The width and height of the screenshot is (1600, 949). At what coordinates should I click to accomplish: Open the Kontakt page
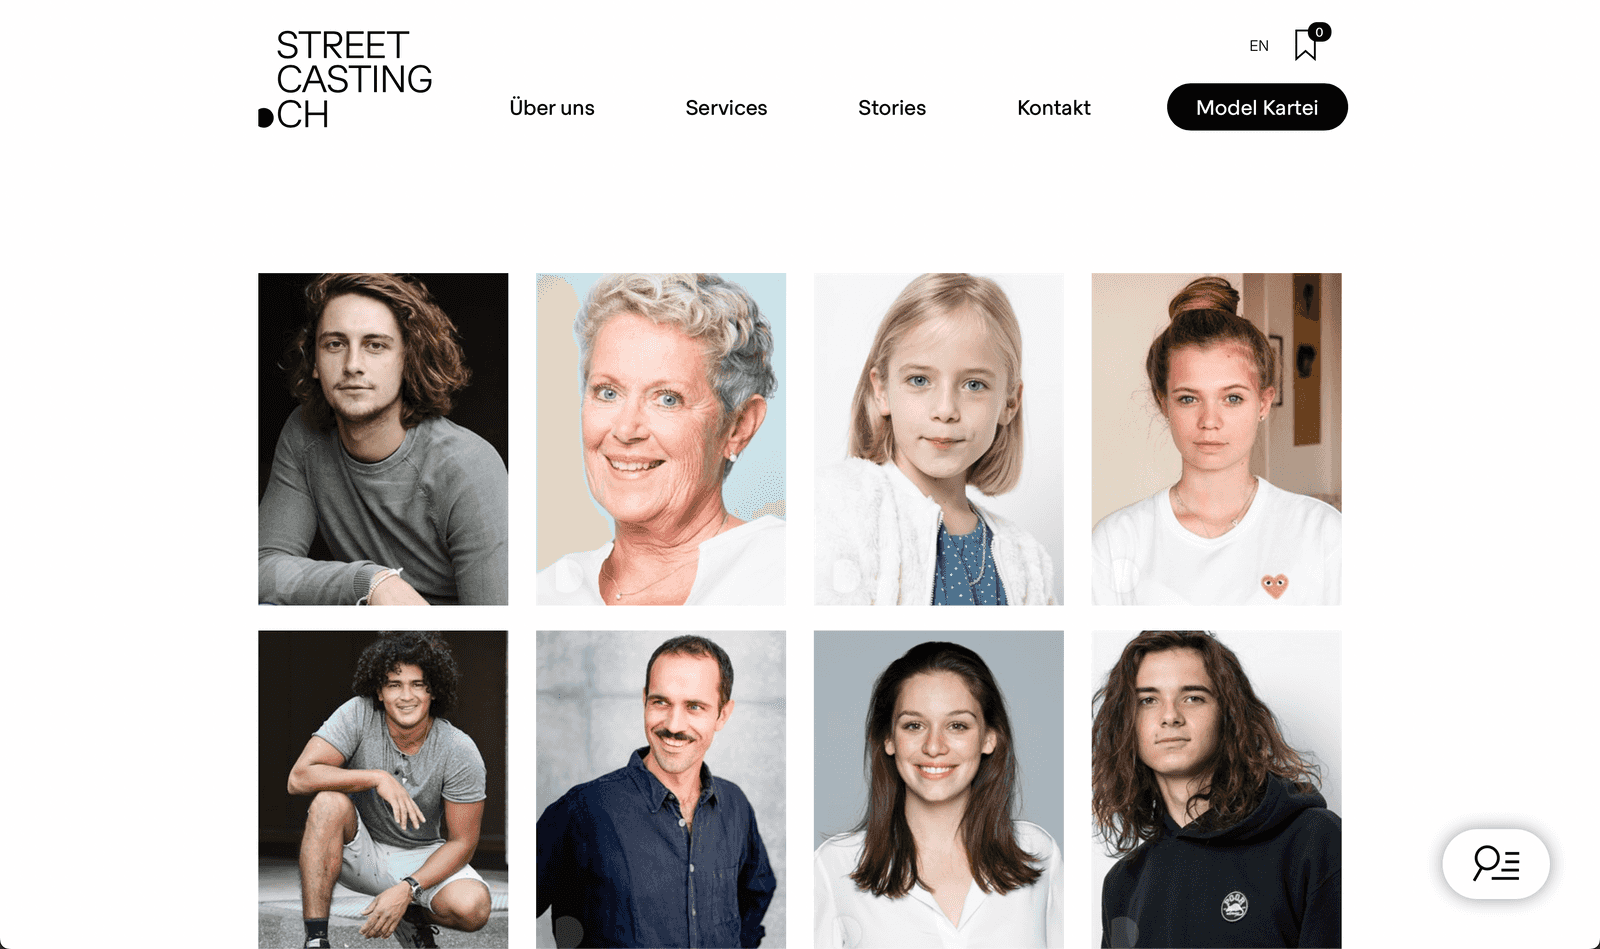coord(1054,108)
